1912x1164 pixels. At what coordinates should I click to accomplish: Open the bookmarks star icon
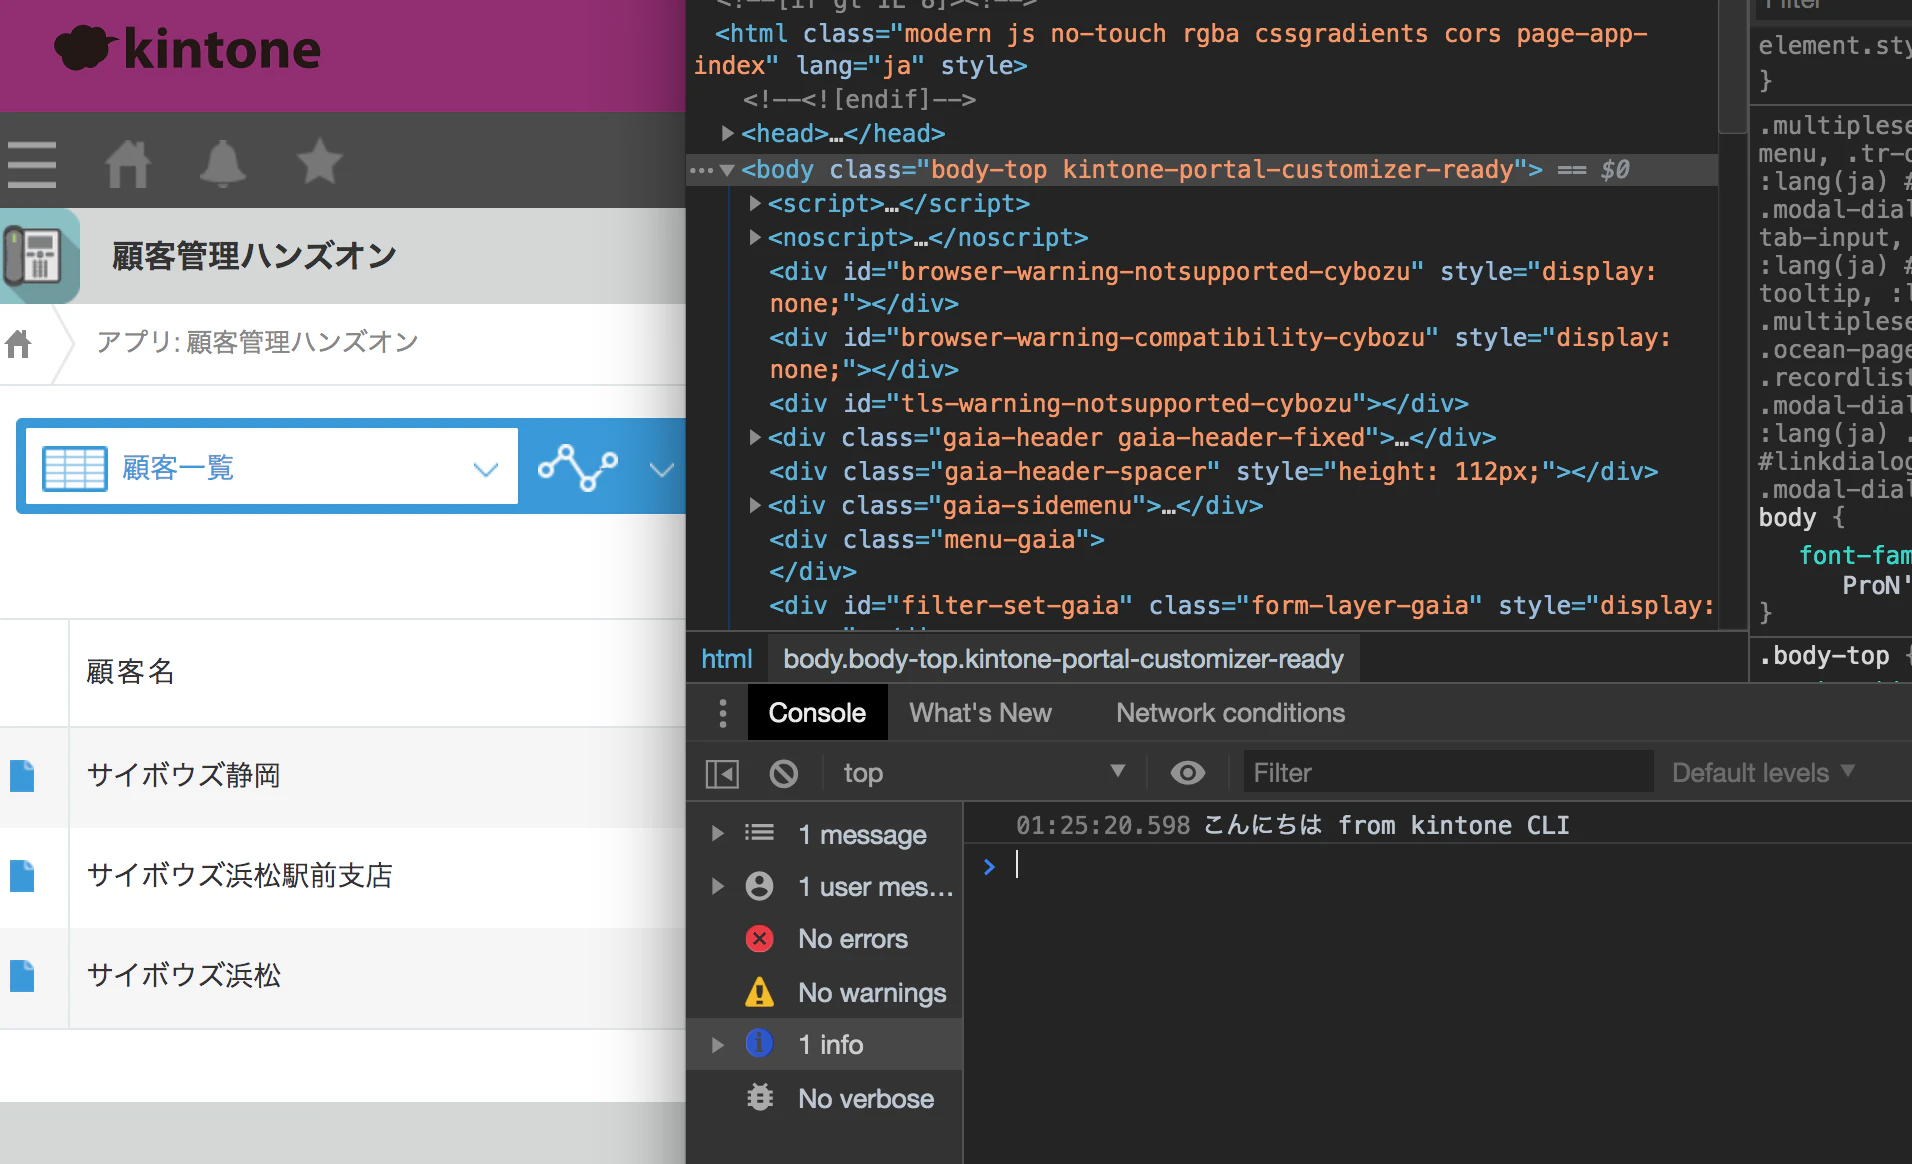[x=319, y=162]
